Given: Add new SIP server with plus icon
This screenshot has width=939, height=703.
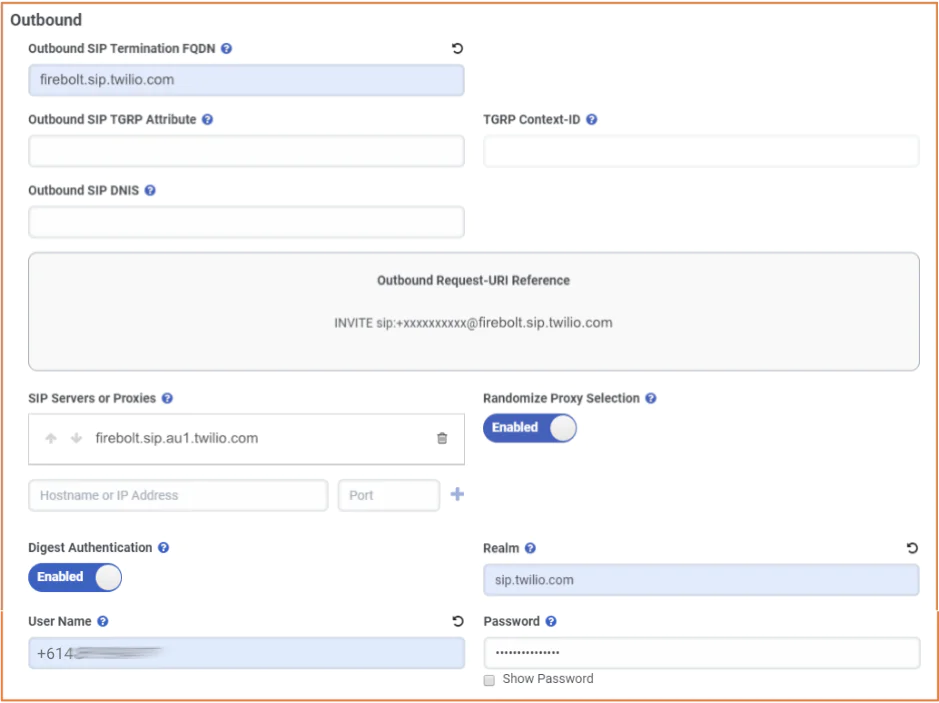Looking at the screenshot, I should click(x=457, y=494).
